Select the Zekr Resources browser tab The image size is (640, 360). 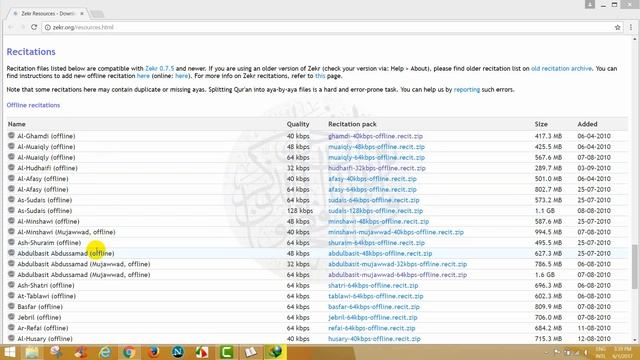click(47, 13)
